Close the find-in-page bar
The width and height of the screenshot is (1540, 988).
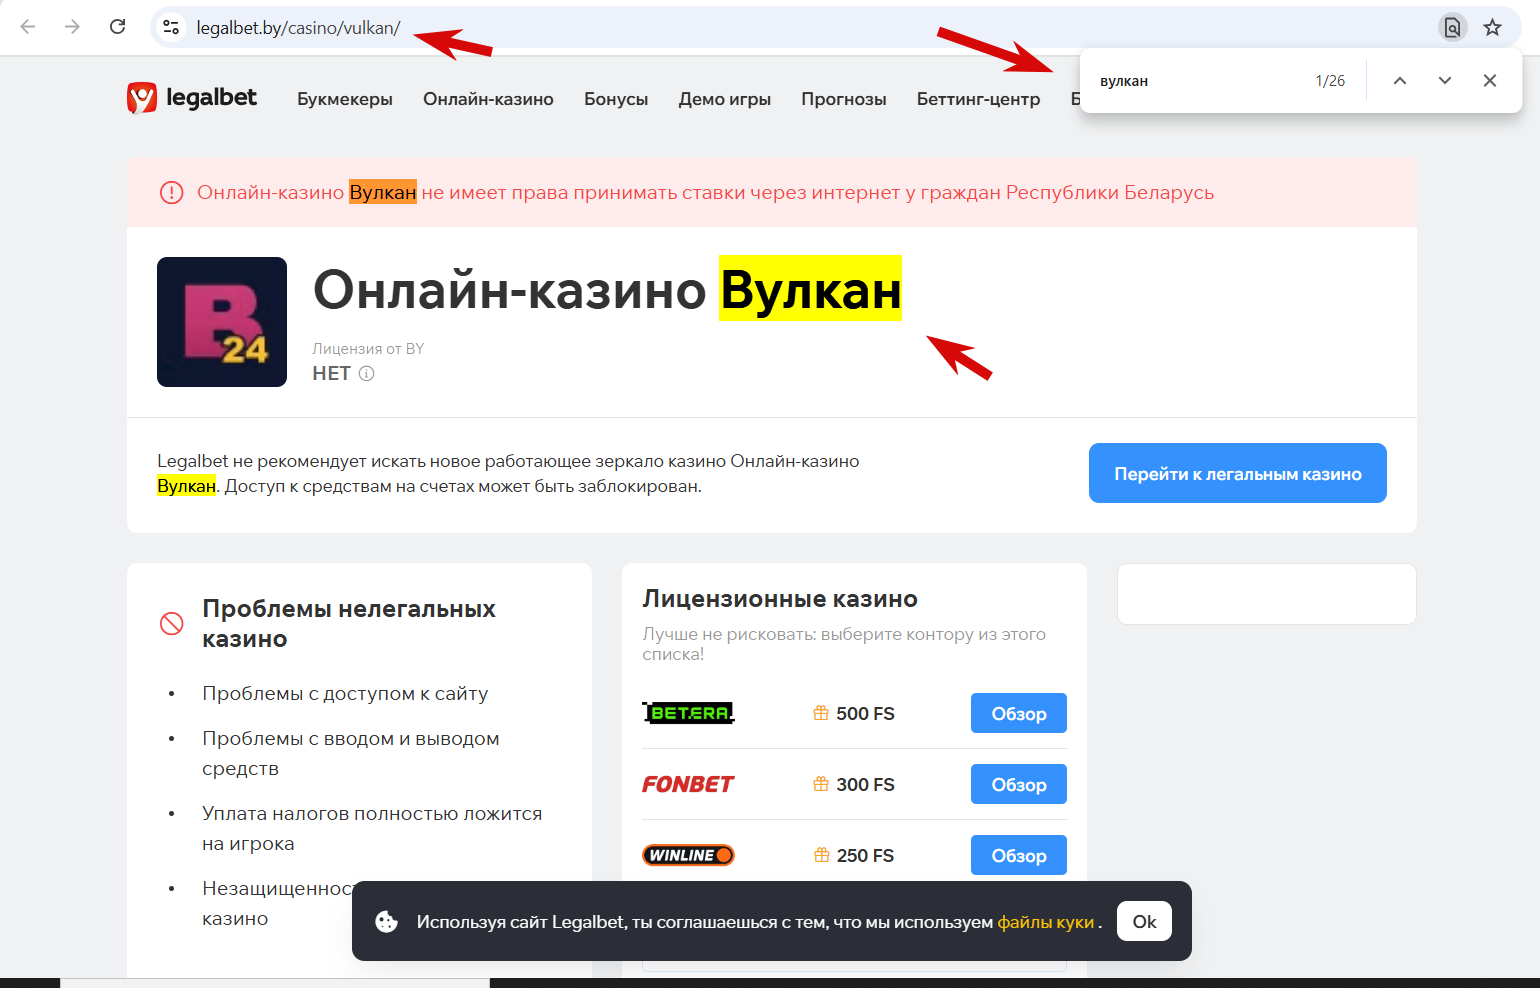tap(1490, 81)
